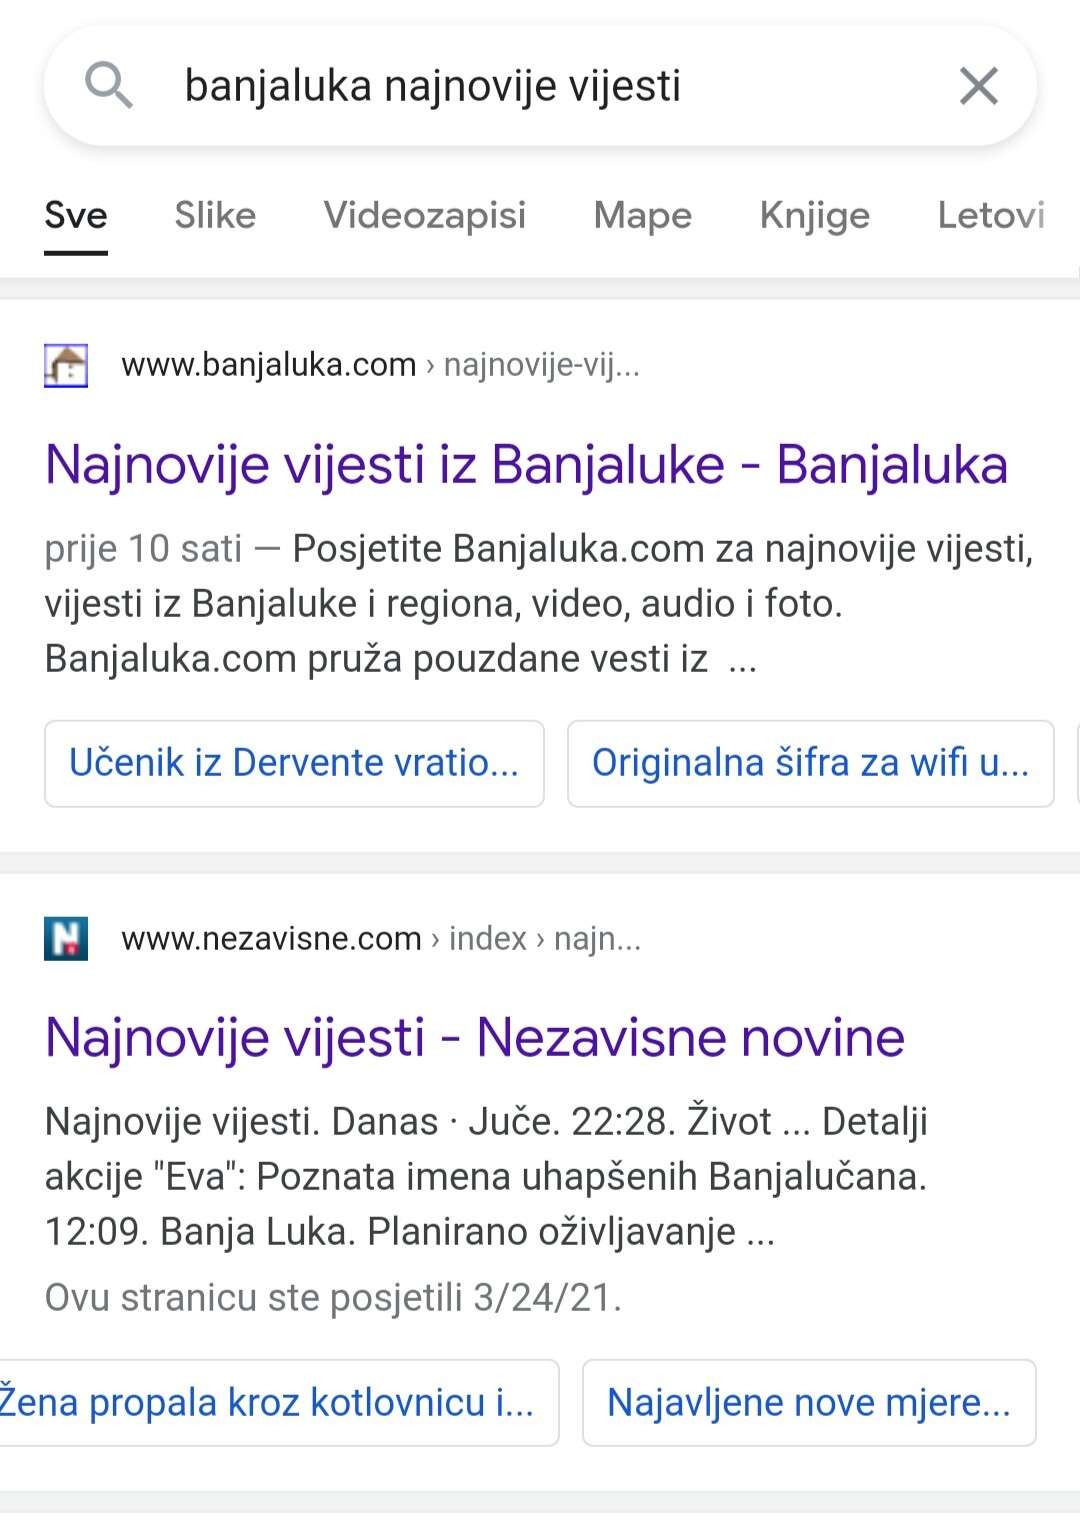Screen dimensions: 1080x1529
Task: Open "Žena propala kroz kotlovnicu" sitelink
Action: (270, 1402)
